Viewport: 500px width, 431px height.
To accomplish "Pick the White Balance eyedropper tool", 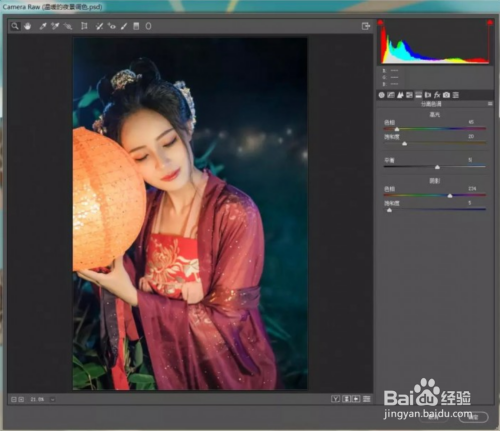I will pos(43,26).
